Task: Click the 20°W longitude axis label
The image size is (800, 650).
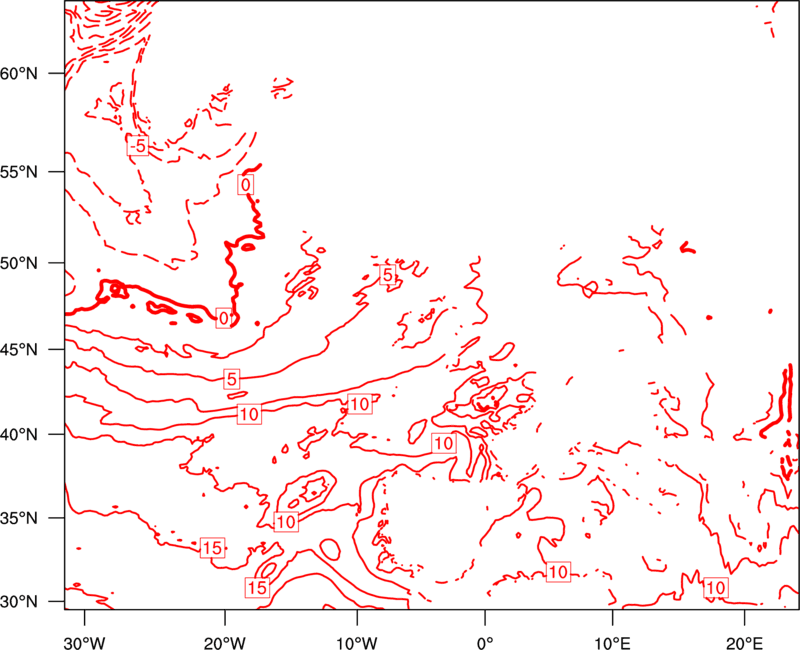Action: pyautogui.click(x=225, y=643)
